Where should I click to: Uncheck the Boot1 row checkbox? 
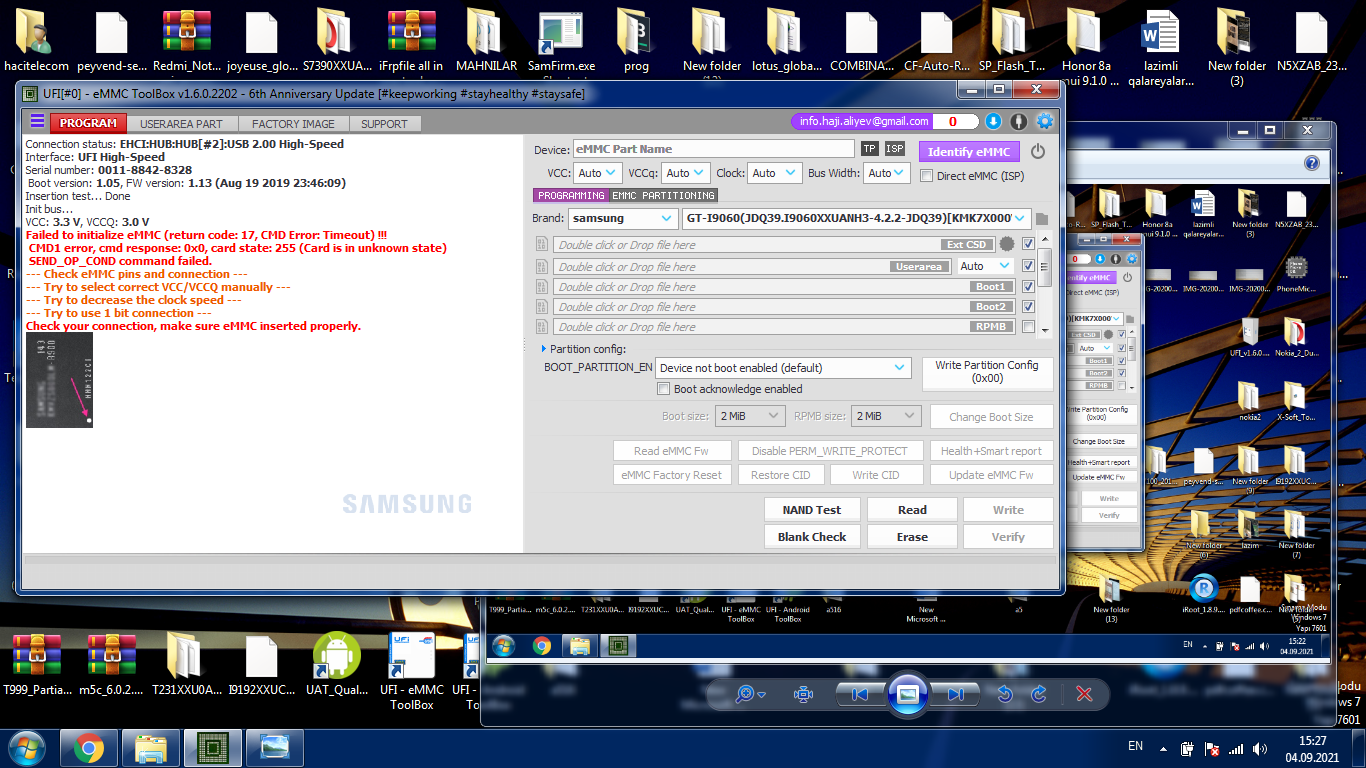click(1028, 287)
